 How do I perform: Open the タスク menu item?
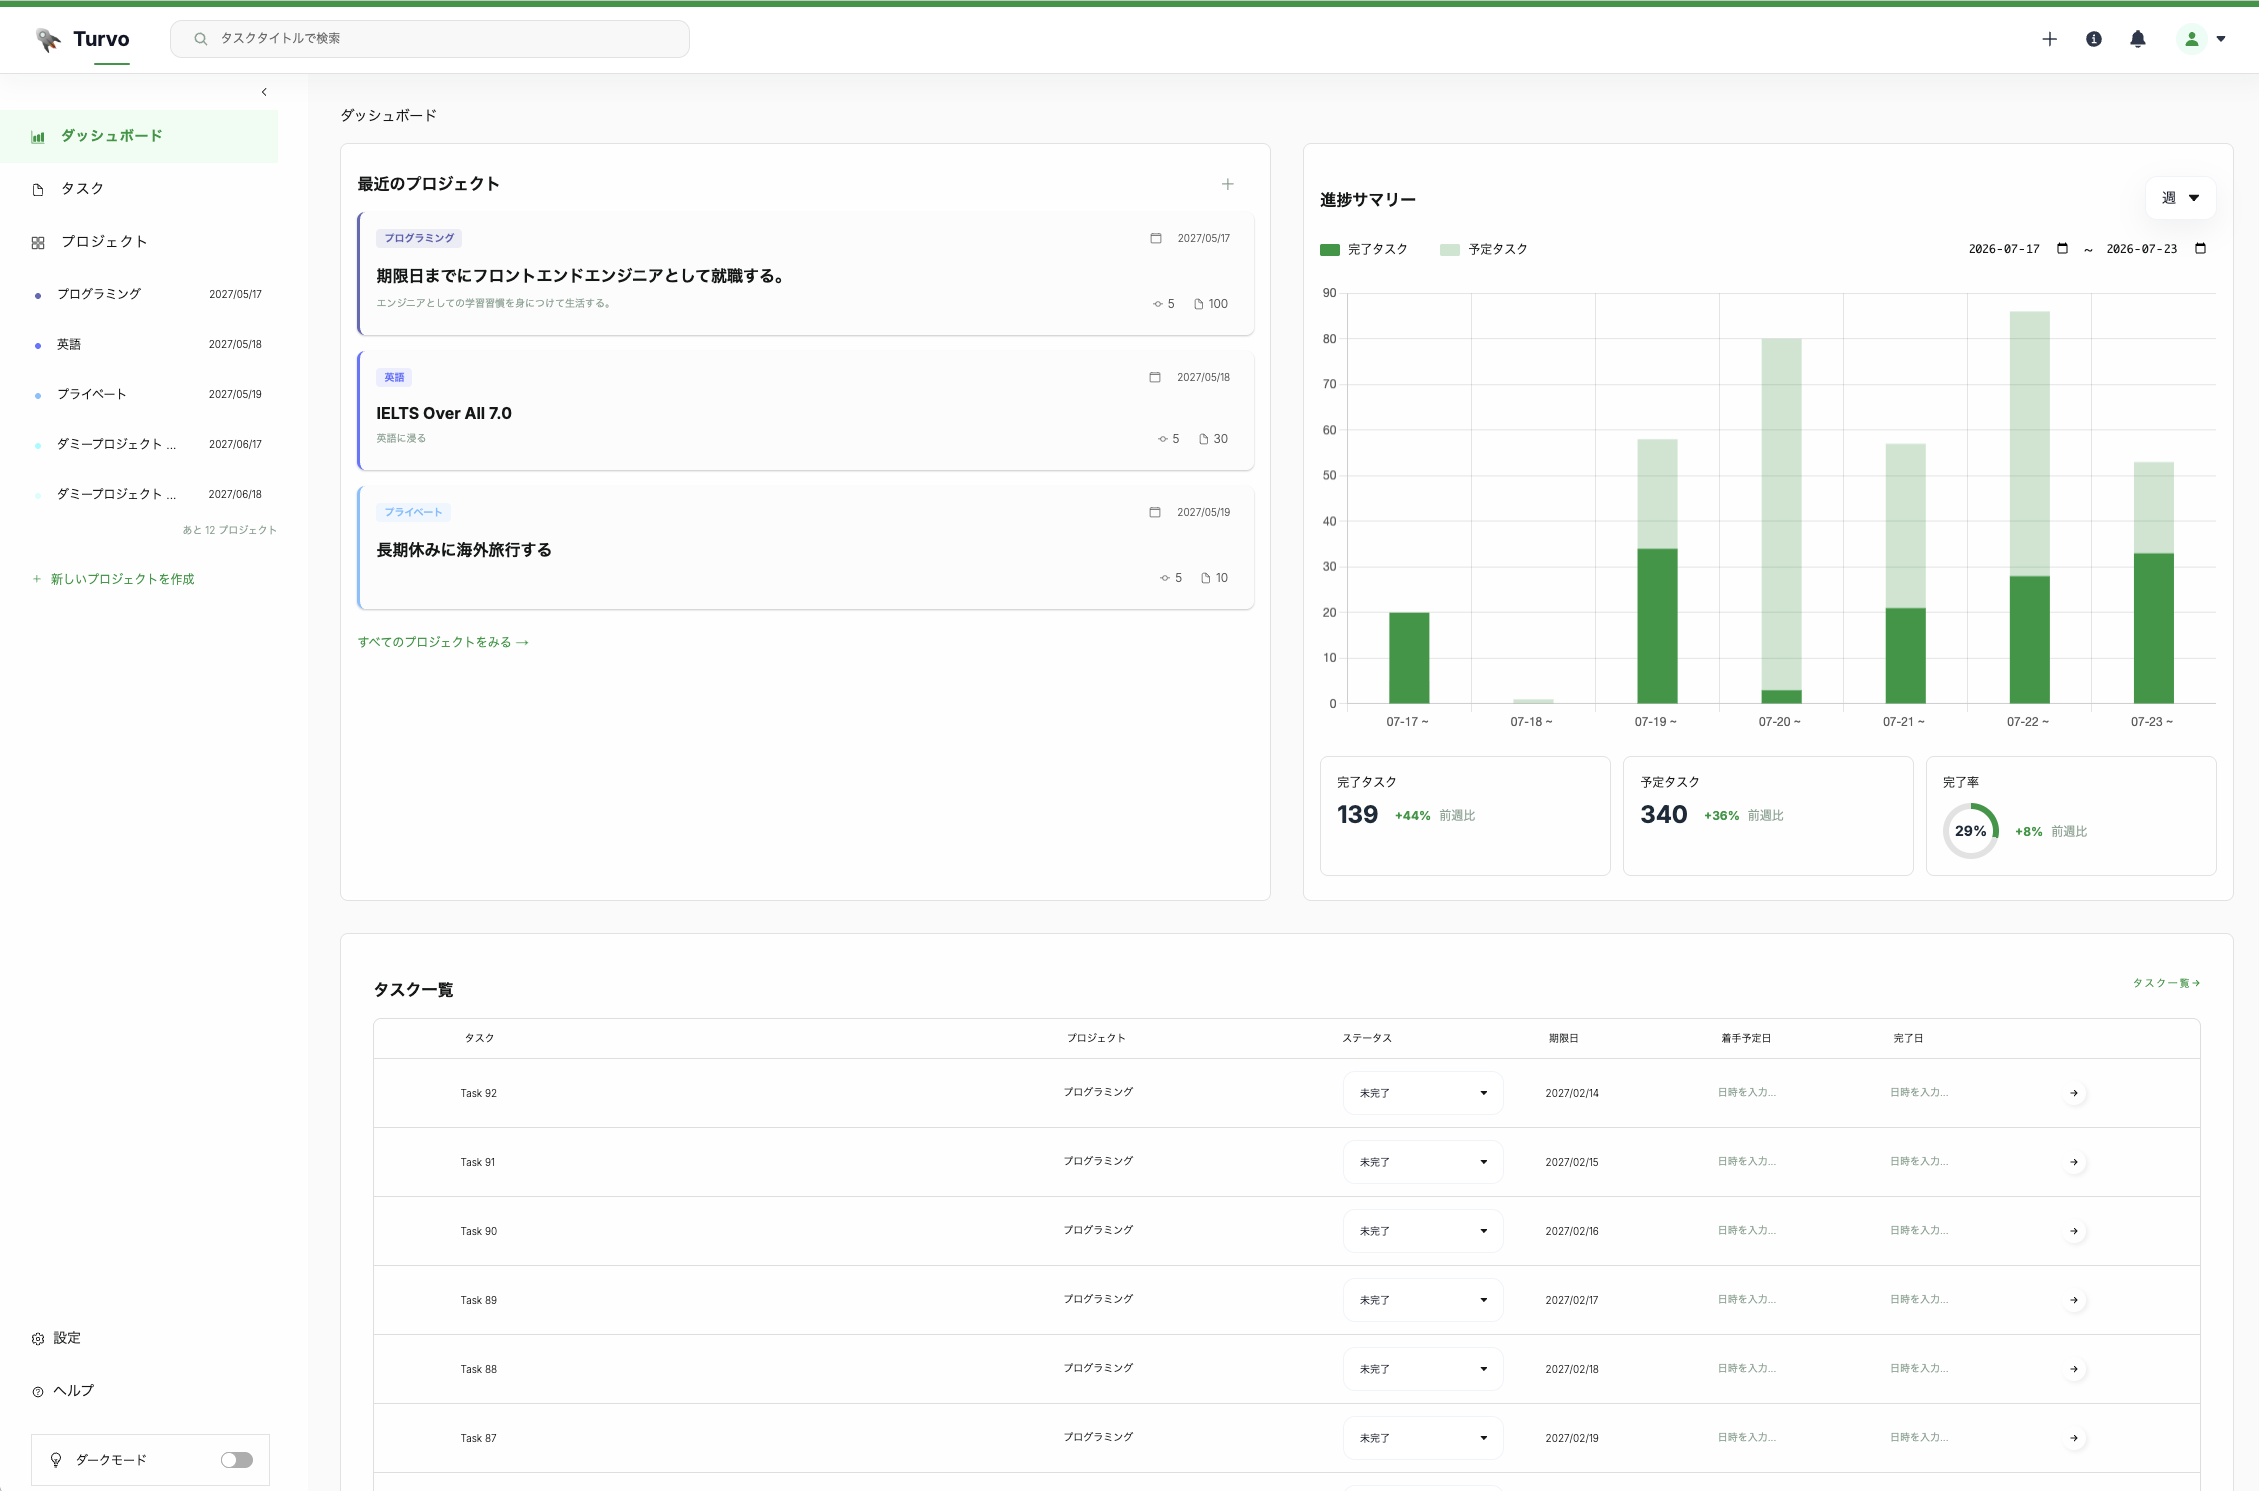pyautogui.click(x=139, y=189)
